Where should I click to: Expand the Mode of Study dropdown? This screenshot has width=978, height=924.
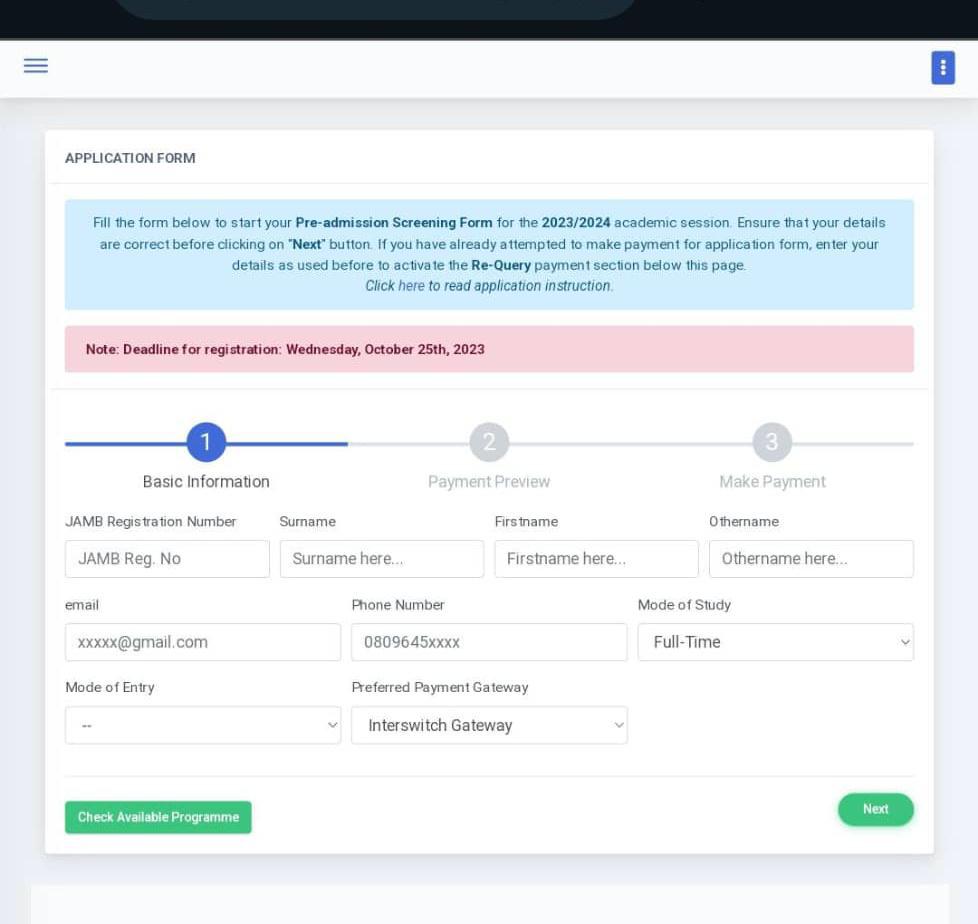tap(775, 642)
